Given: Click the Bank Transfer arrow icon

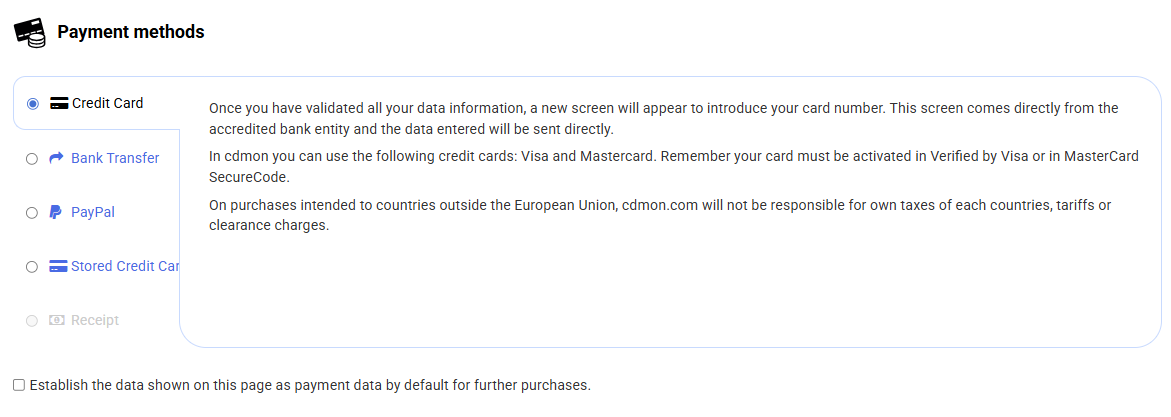Looking at the screenshot, I should coord(56,158).
